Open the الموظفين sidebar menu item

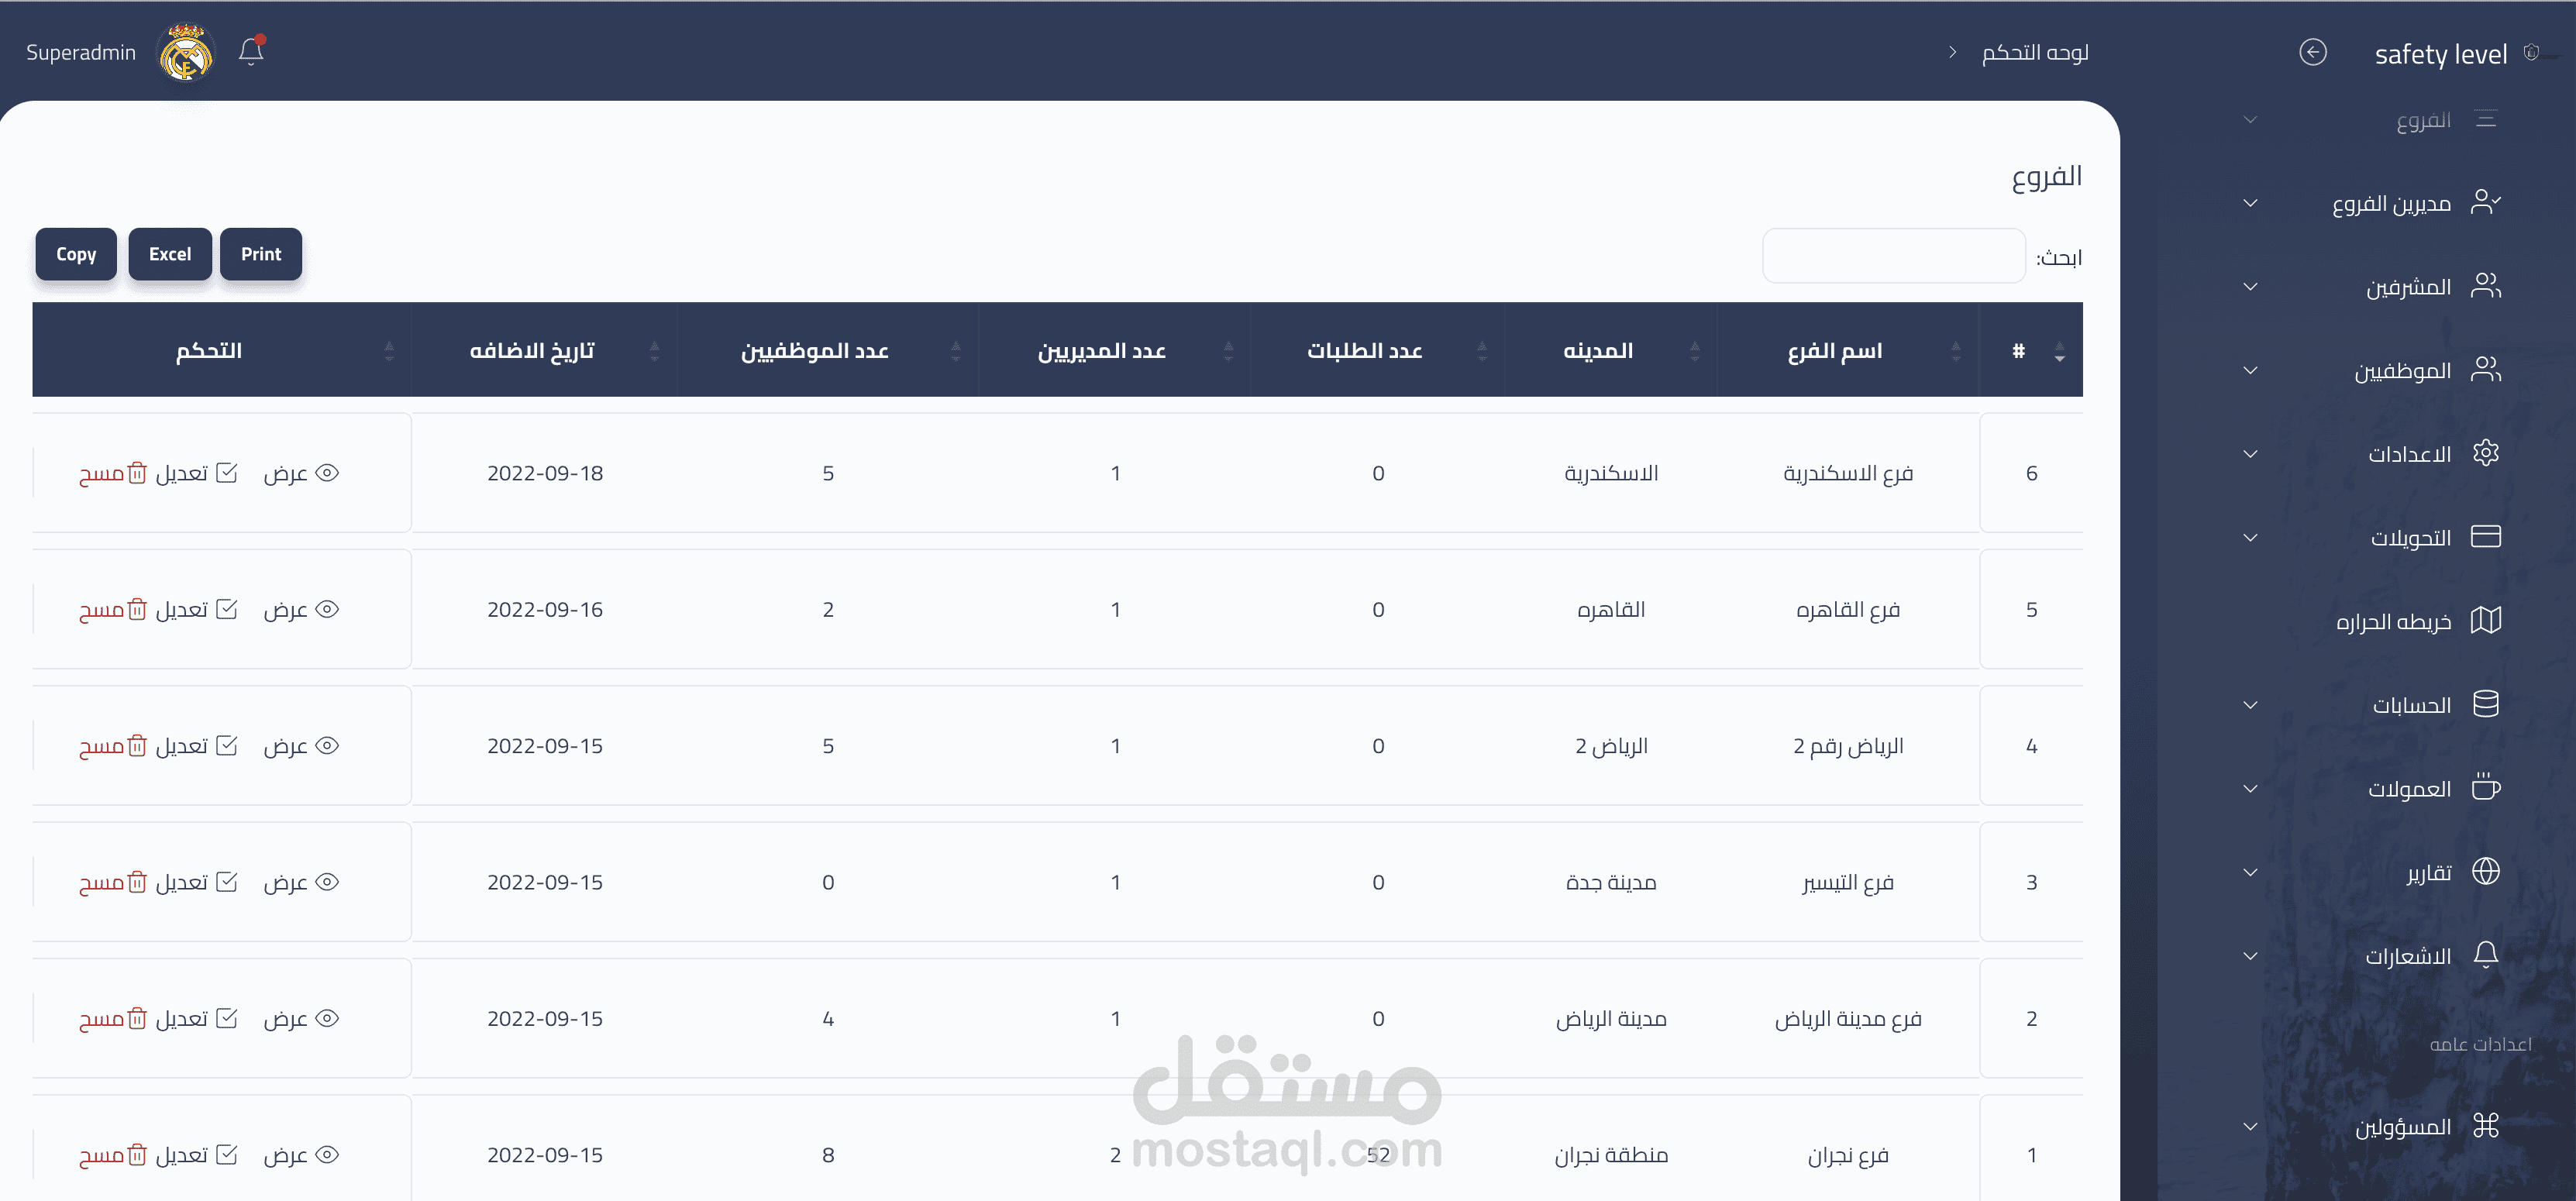[2402, 371]
